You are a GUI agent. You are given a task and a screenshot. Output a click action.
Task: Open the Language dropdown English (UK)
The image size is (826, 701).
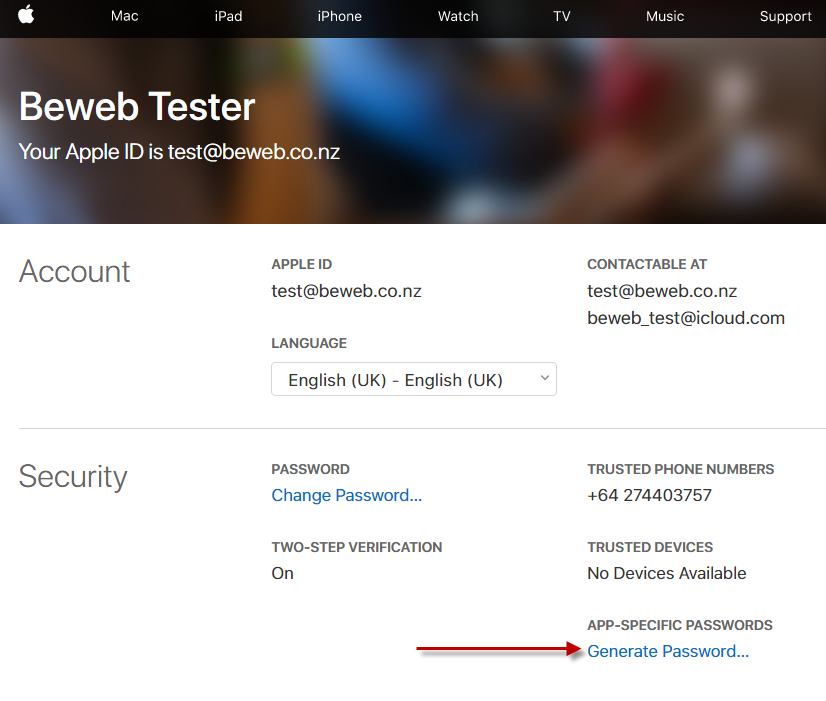pos(414,379)
